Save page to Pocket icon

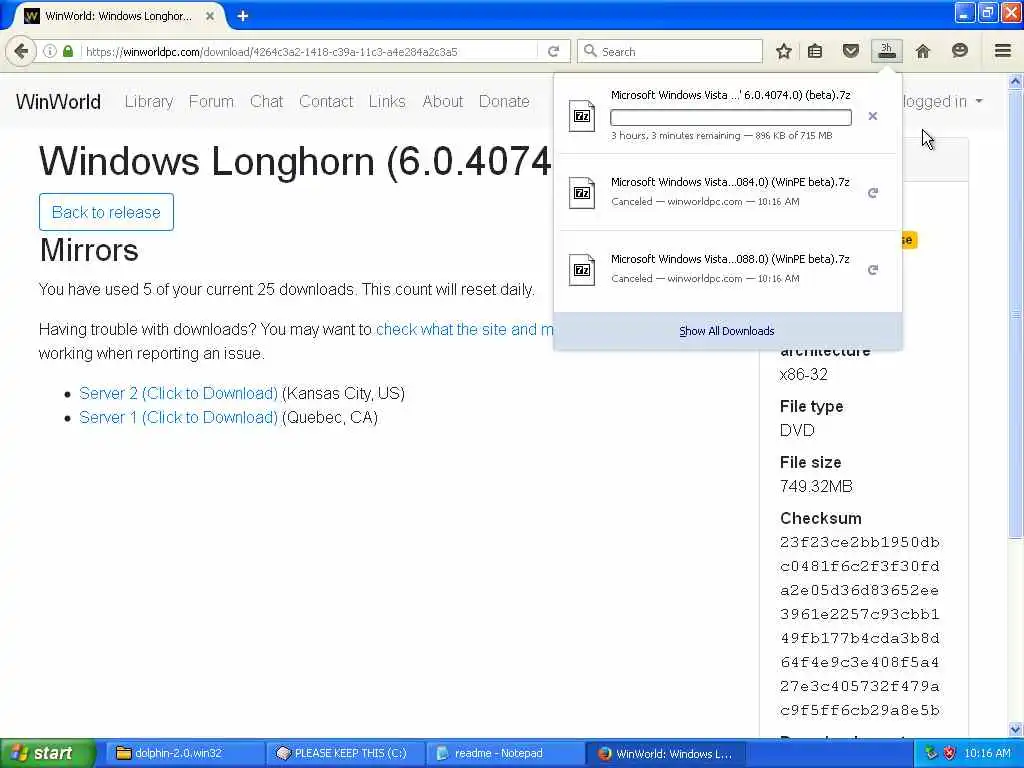click(850, 51)
